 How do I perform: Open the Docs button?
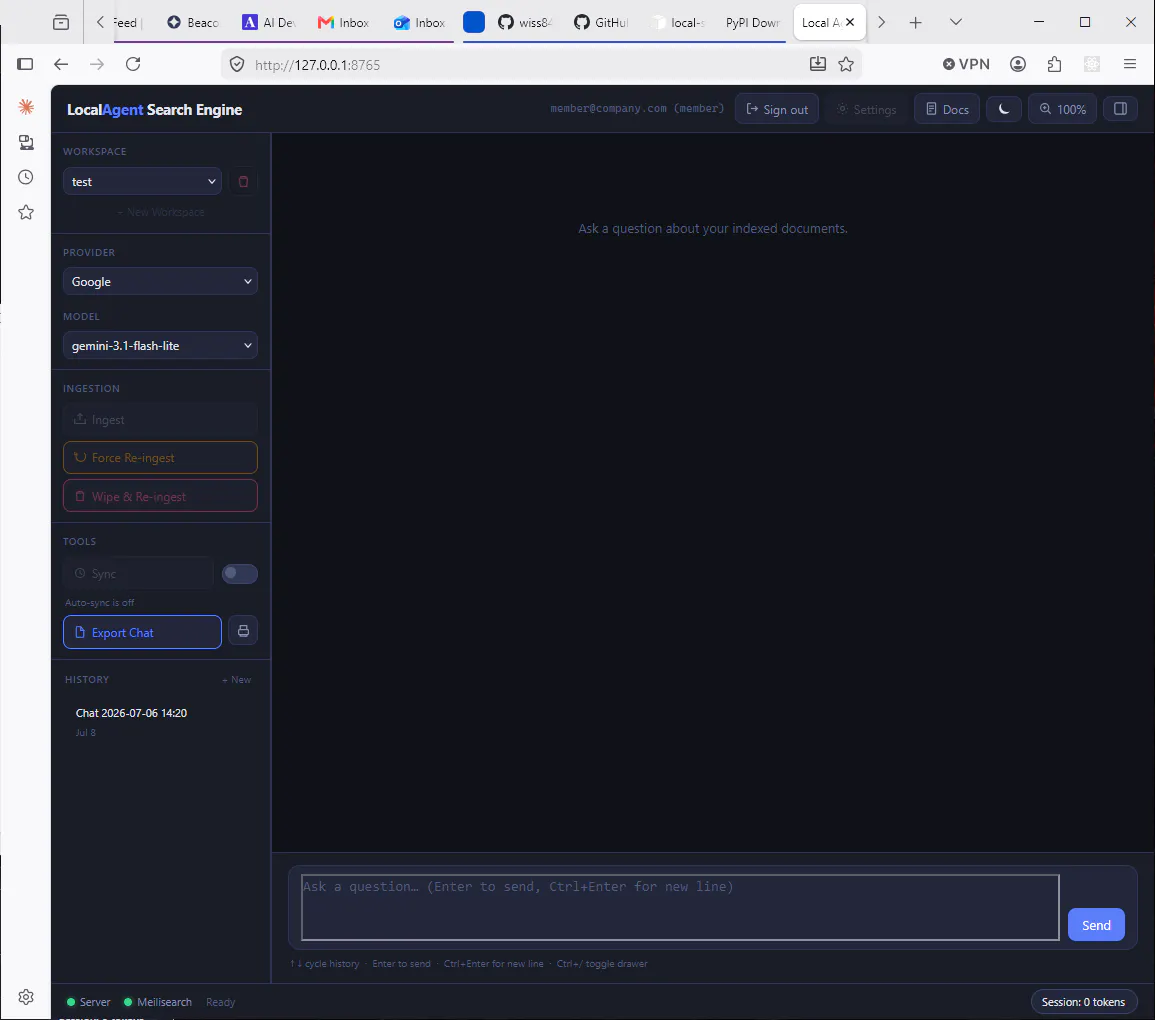(x=947, y=109)
